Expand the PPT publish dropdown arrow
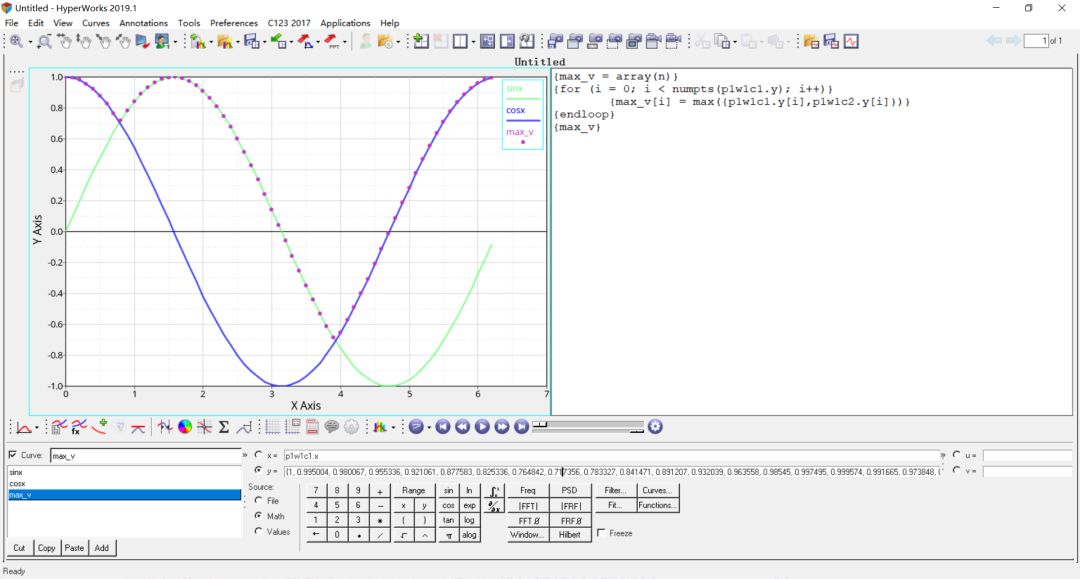 point(344,43)
